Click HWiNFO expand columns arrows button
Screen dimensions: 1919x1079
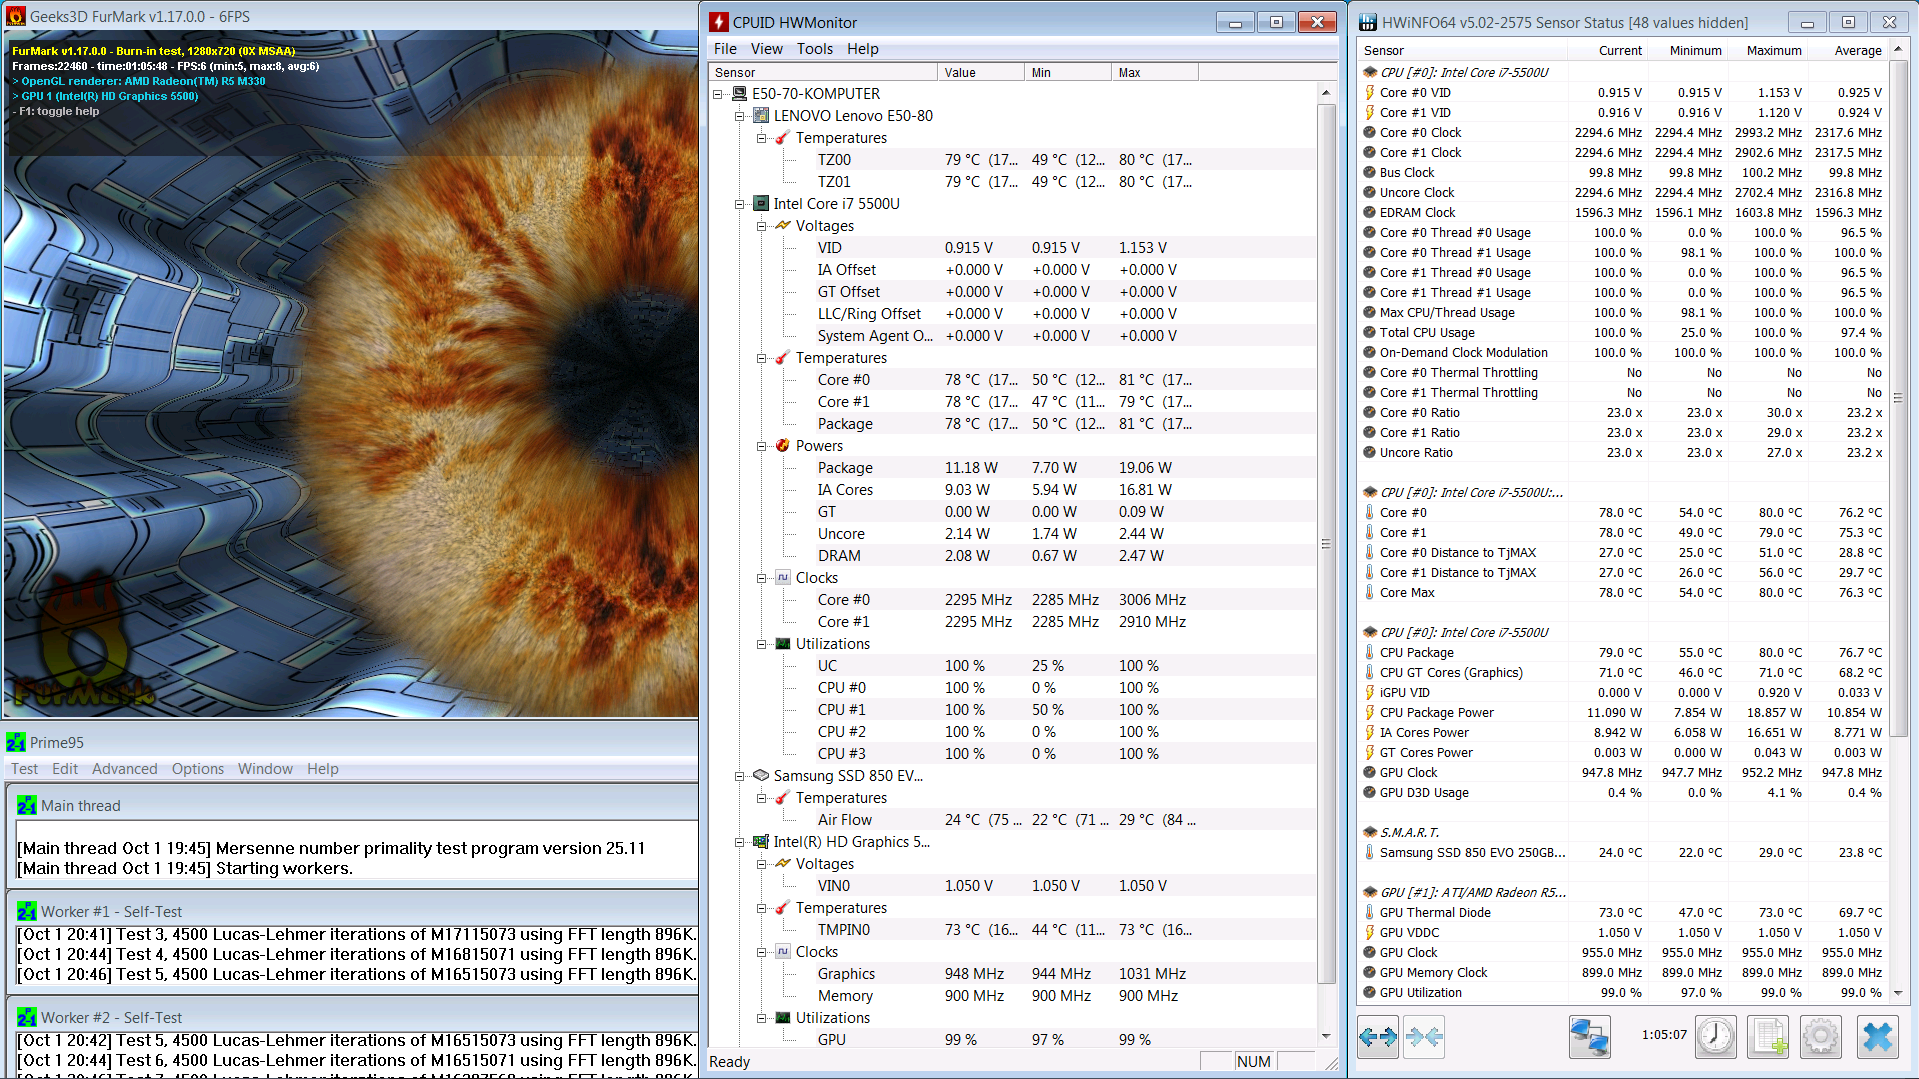click(x=1378, y=1037)
